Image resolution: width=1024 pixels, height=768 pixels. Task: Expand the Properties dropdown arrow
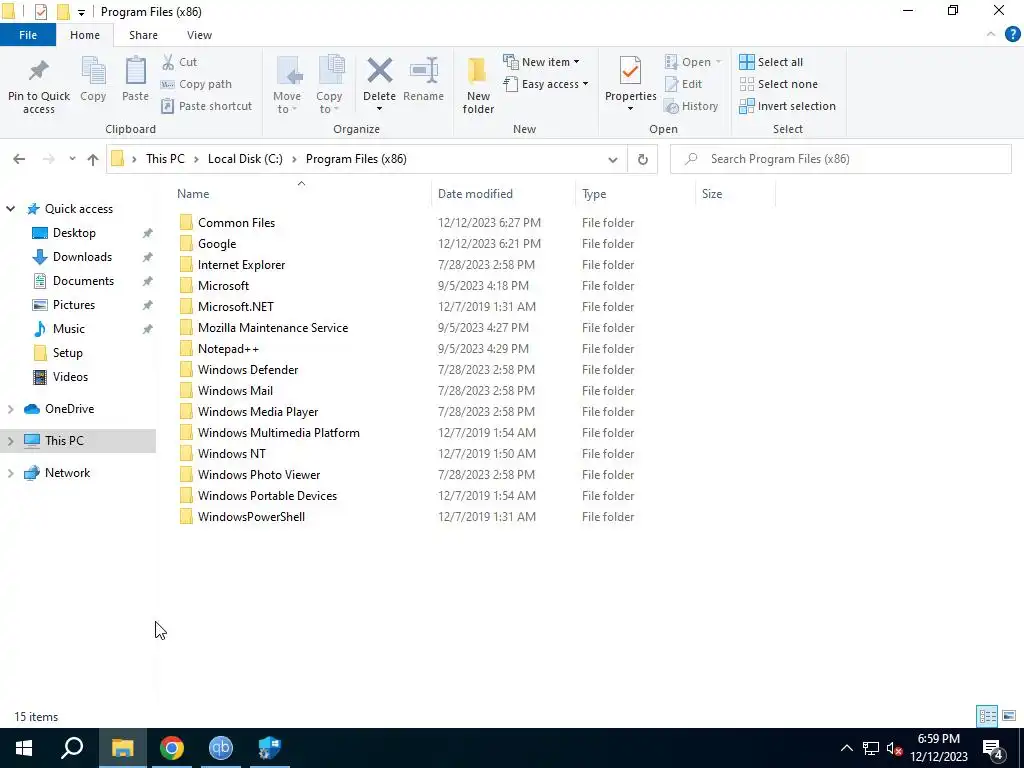point(630,109)
